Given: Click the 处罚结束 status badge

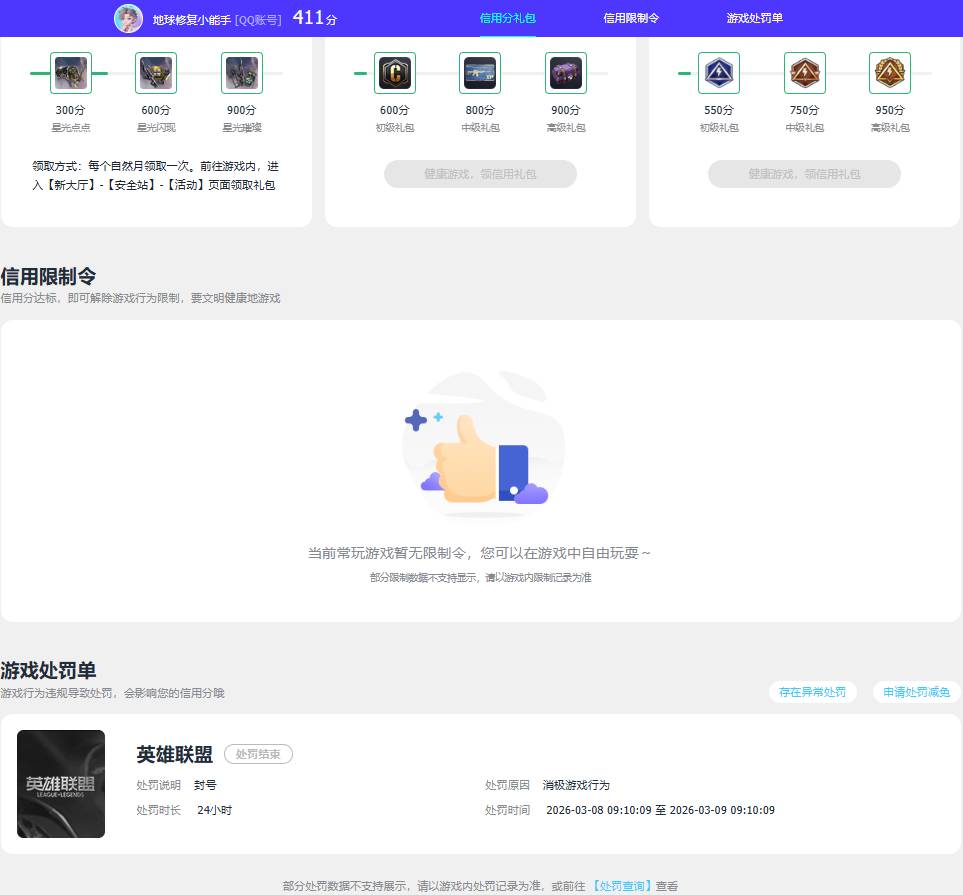Looking at the screenshot, I should (x=258, y=754).
